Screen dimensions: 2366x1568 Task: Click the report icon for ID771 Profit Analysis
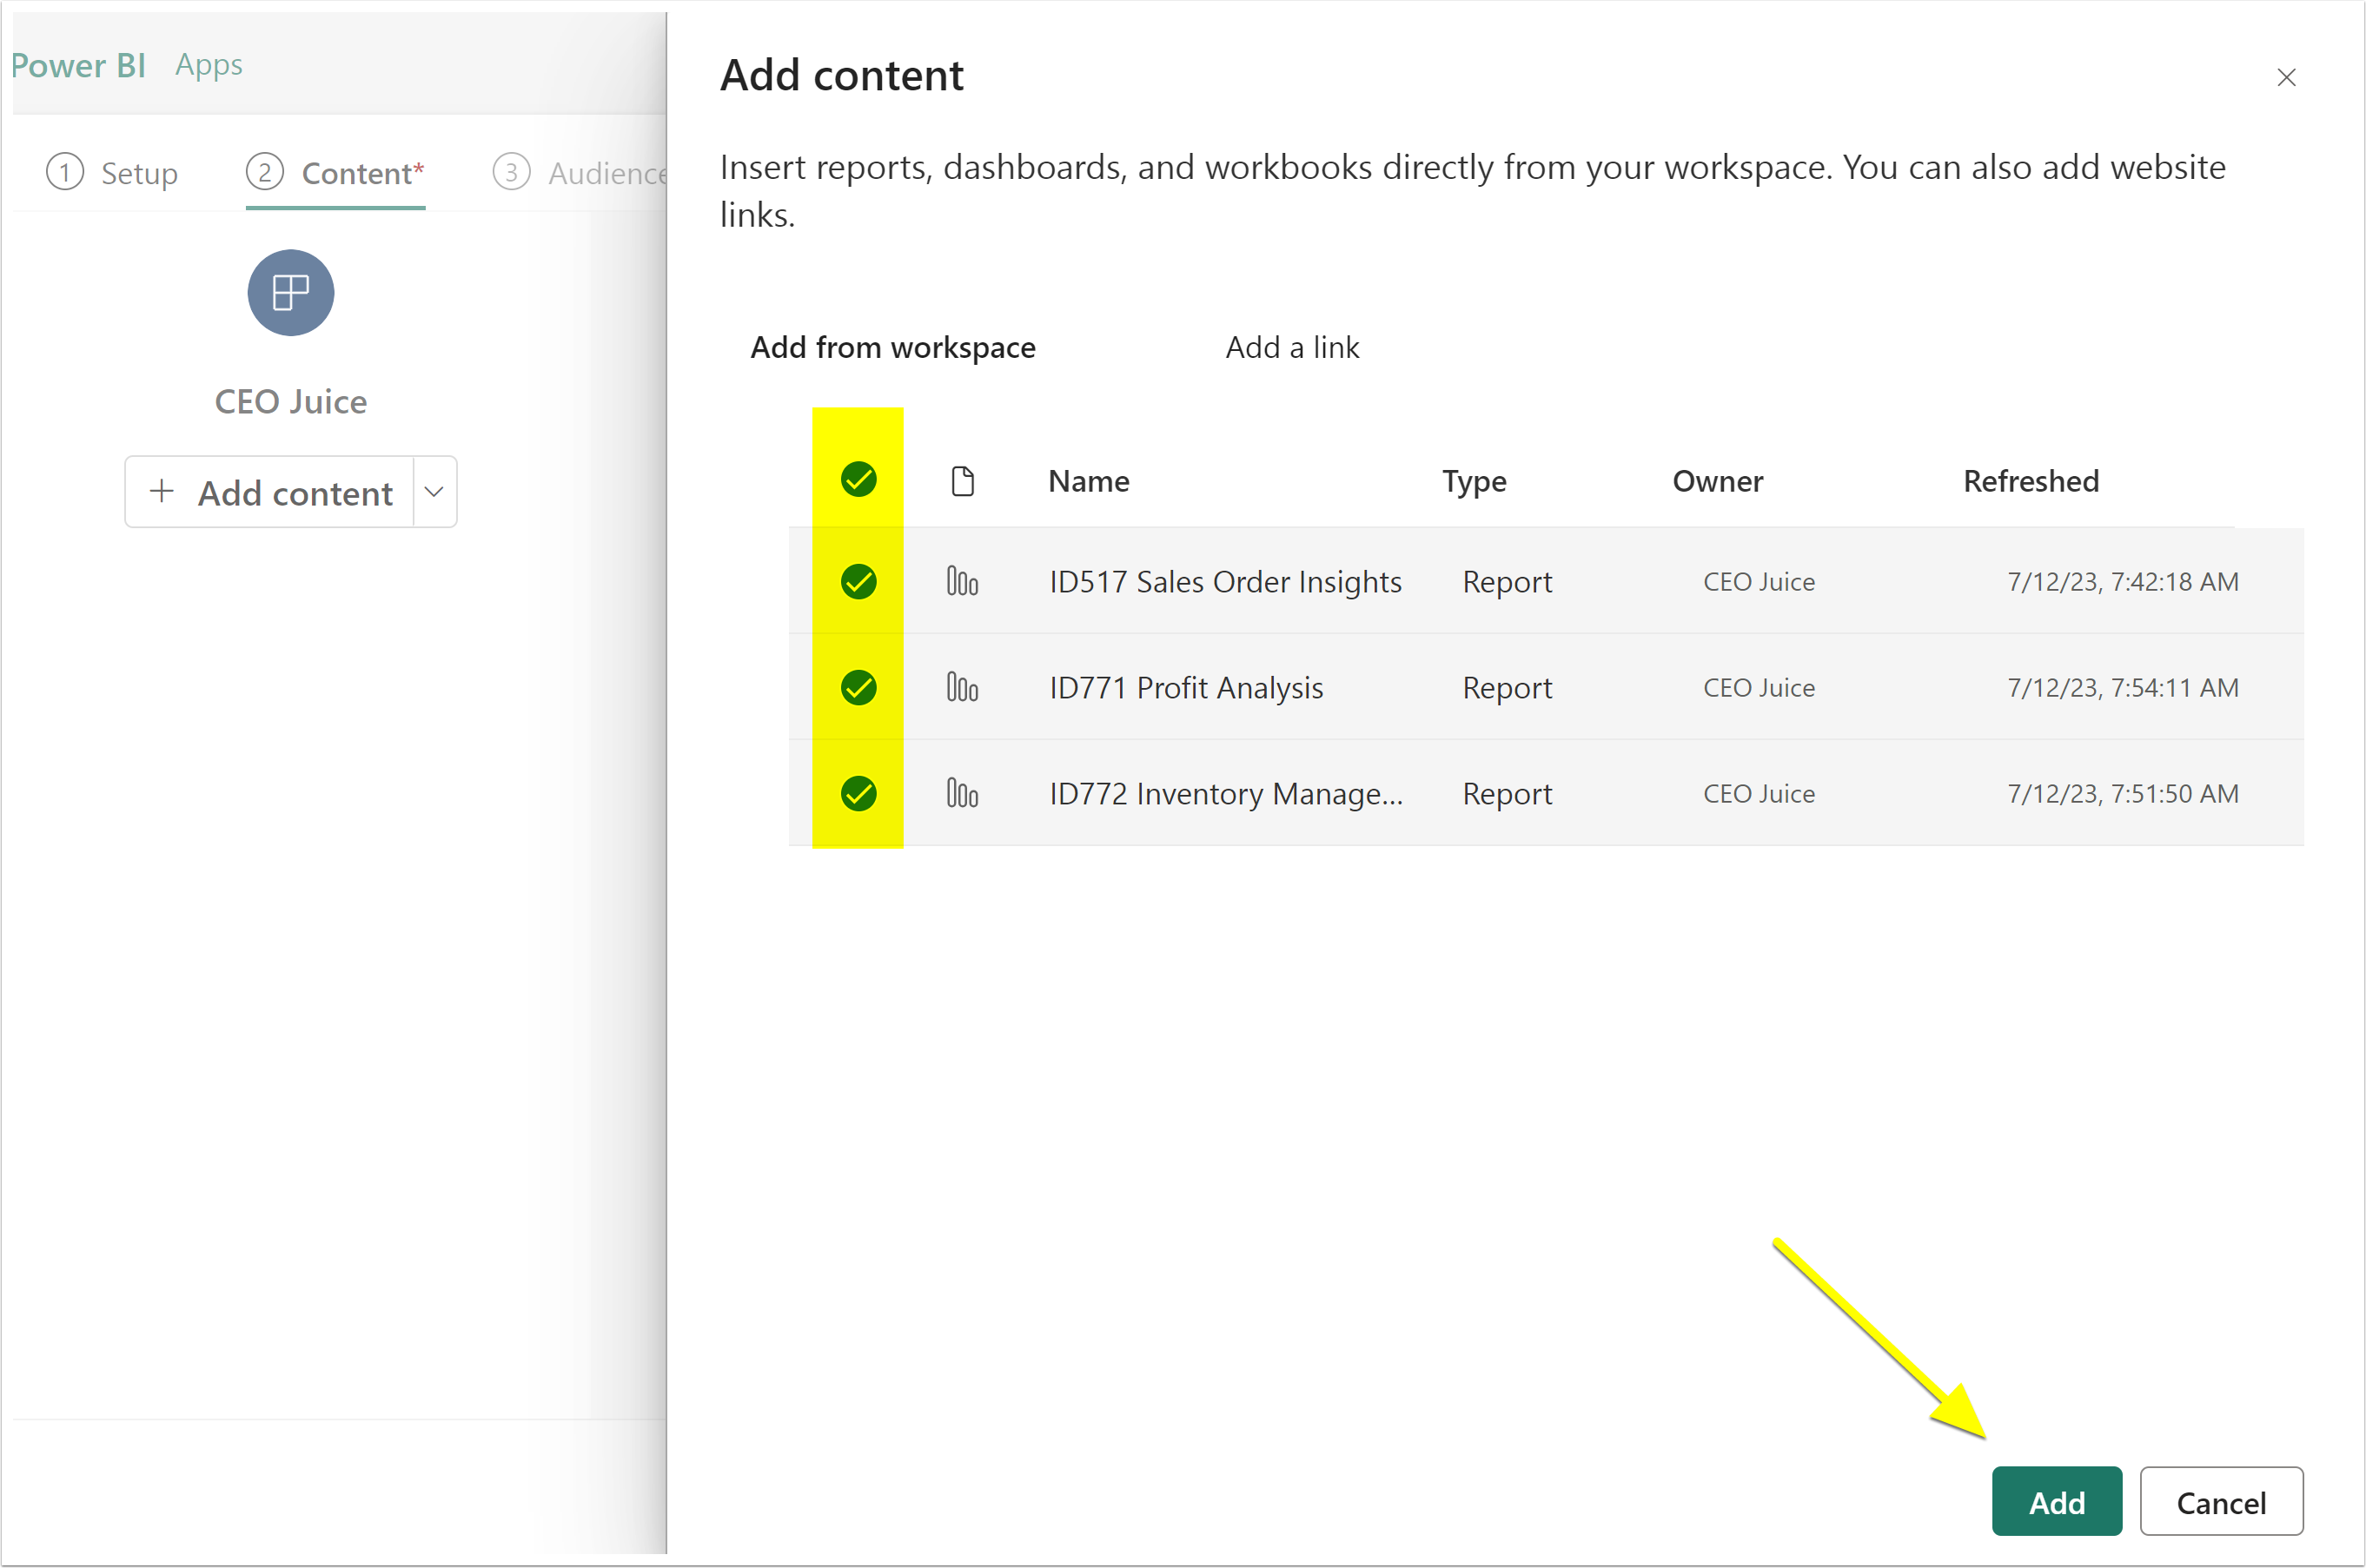tap(962, 687)
